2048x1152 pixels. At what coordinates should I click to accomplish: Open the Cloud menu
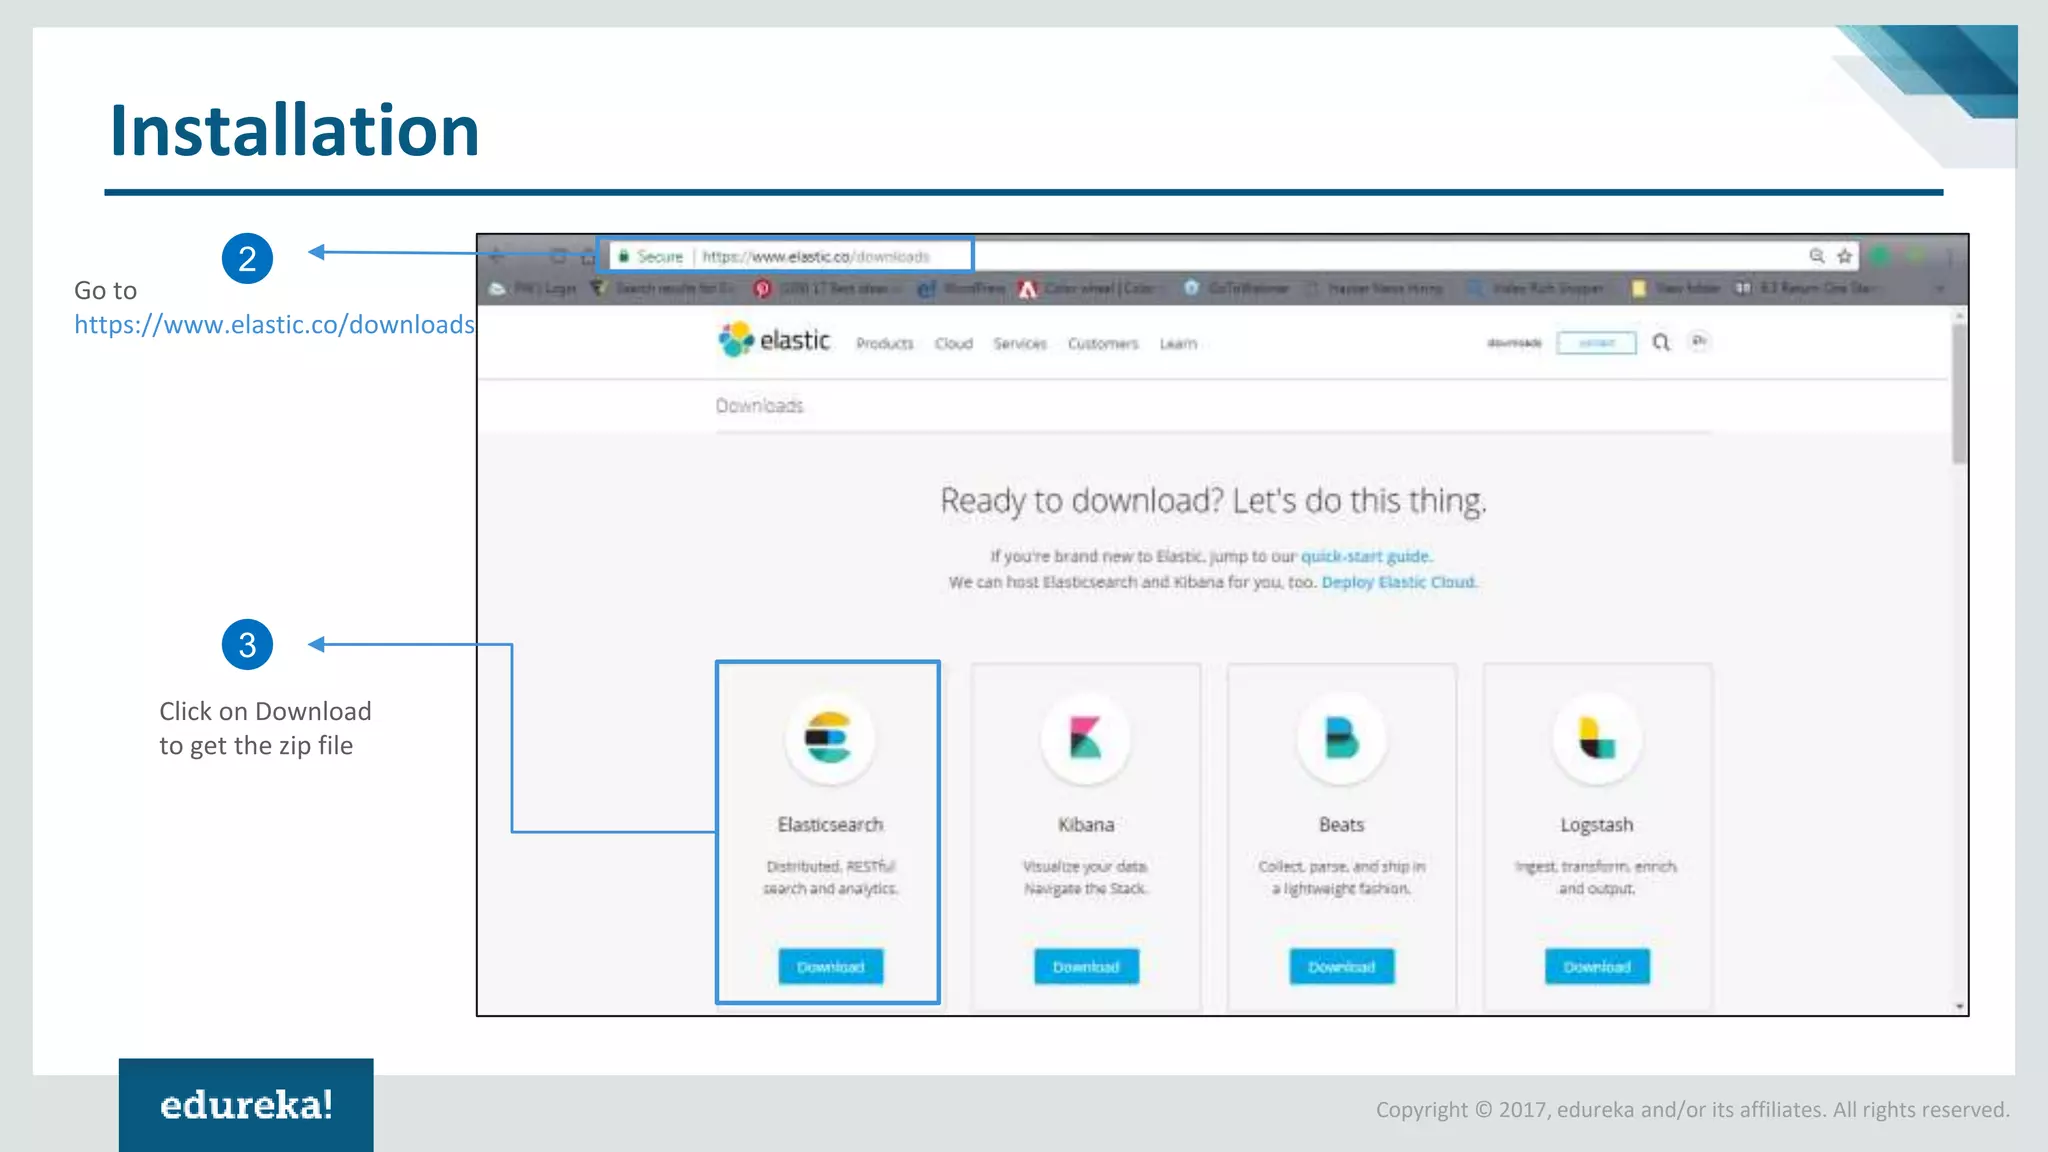(953, 344)
